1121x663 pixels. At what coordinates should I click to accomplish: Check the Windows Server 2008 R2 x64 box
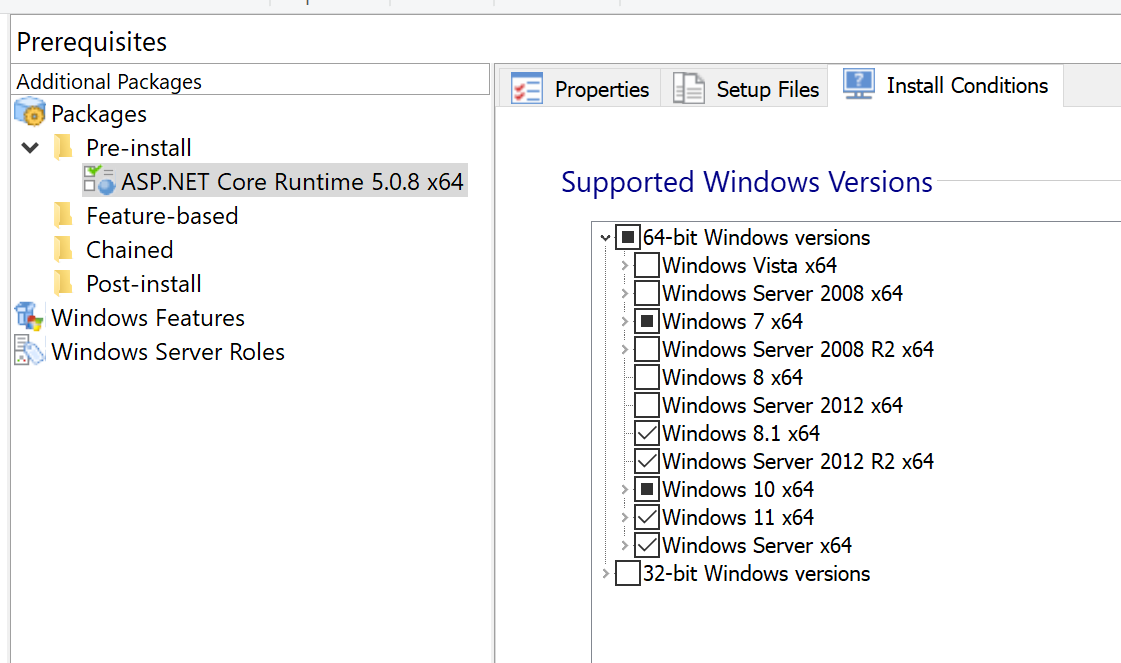tap(647, 349)
